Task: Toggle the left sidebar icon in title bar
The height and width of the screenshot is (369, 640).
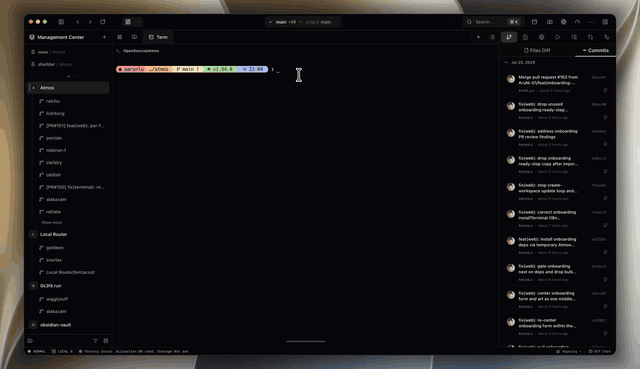Action: [61, 22]
